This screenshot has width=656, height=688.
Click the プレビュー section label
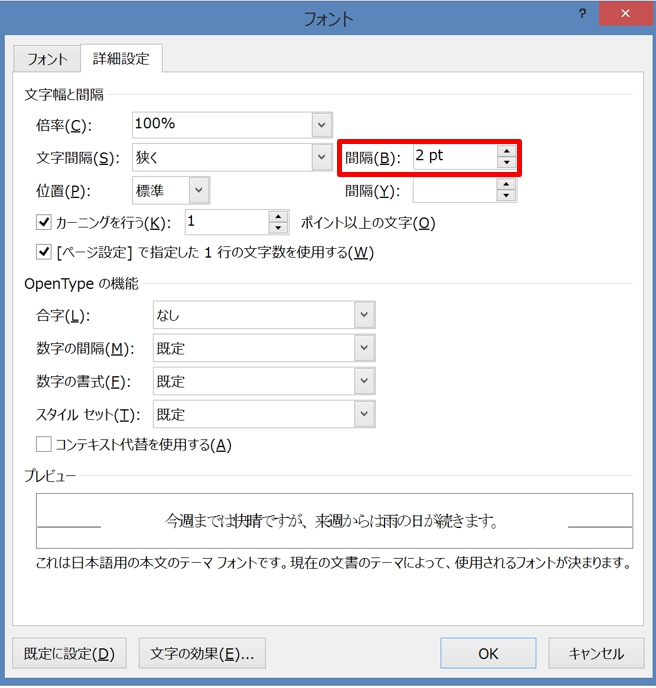point(50,476)
